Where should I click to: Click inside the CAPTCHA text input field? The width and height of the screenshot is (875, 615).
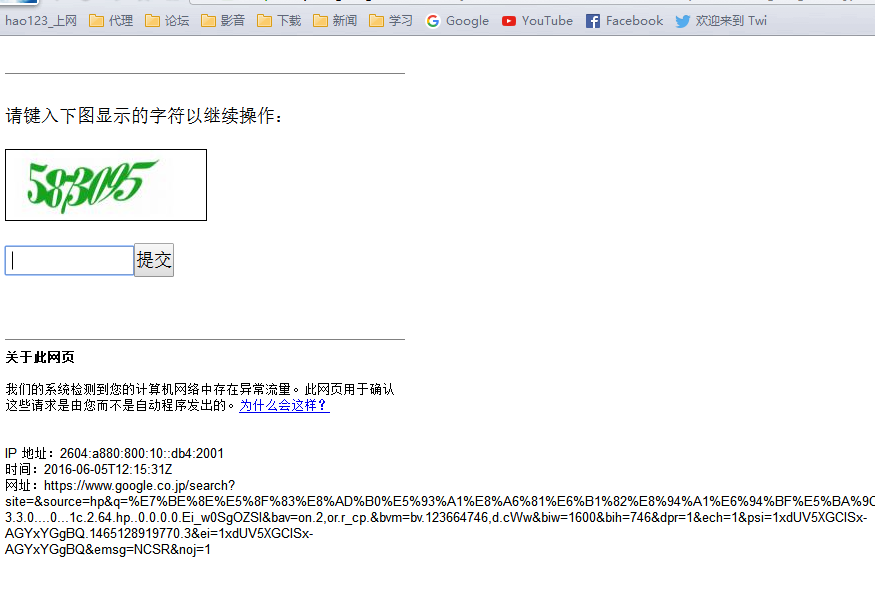click(68, 259)
